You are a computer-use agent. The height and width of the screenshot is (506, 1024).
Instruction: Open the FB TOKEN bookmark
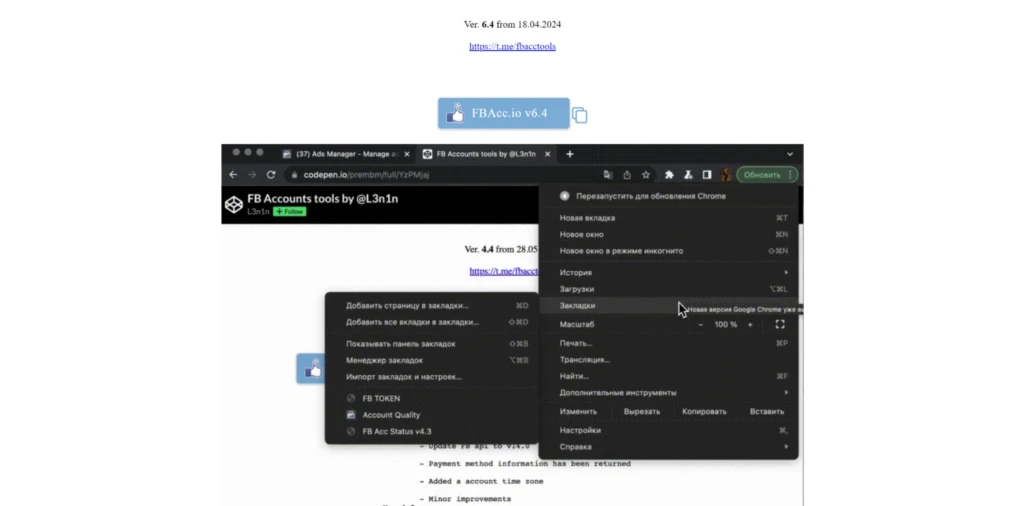tap(432, 398)
